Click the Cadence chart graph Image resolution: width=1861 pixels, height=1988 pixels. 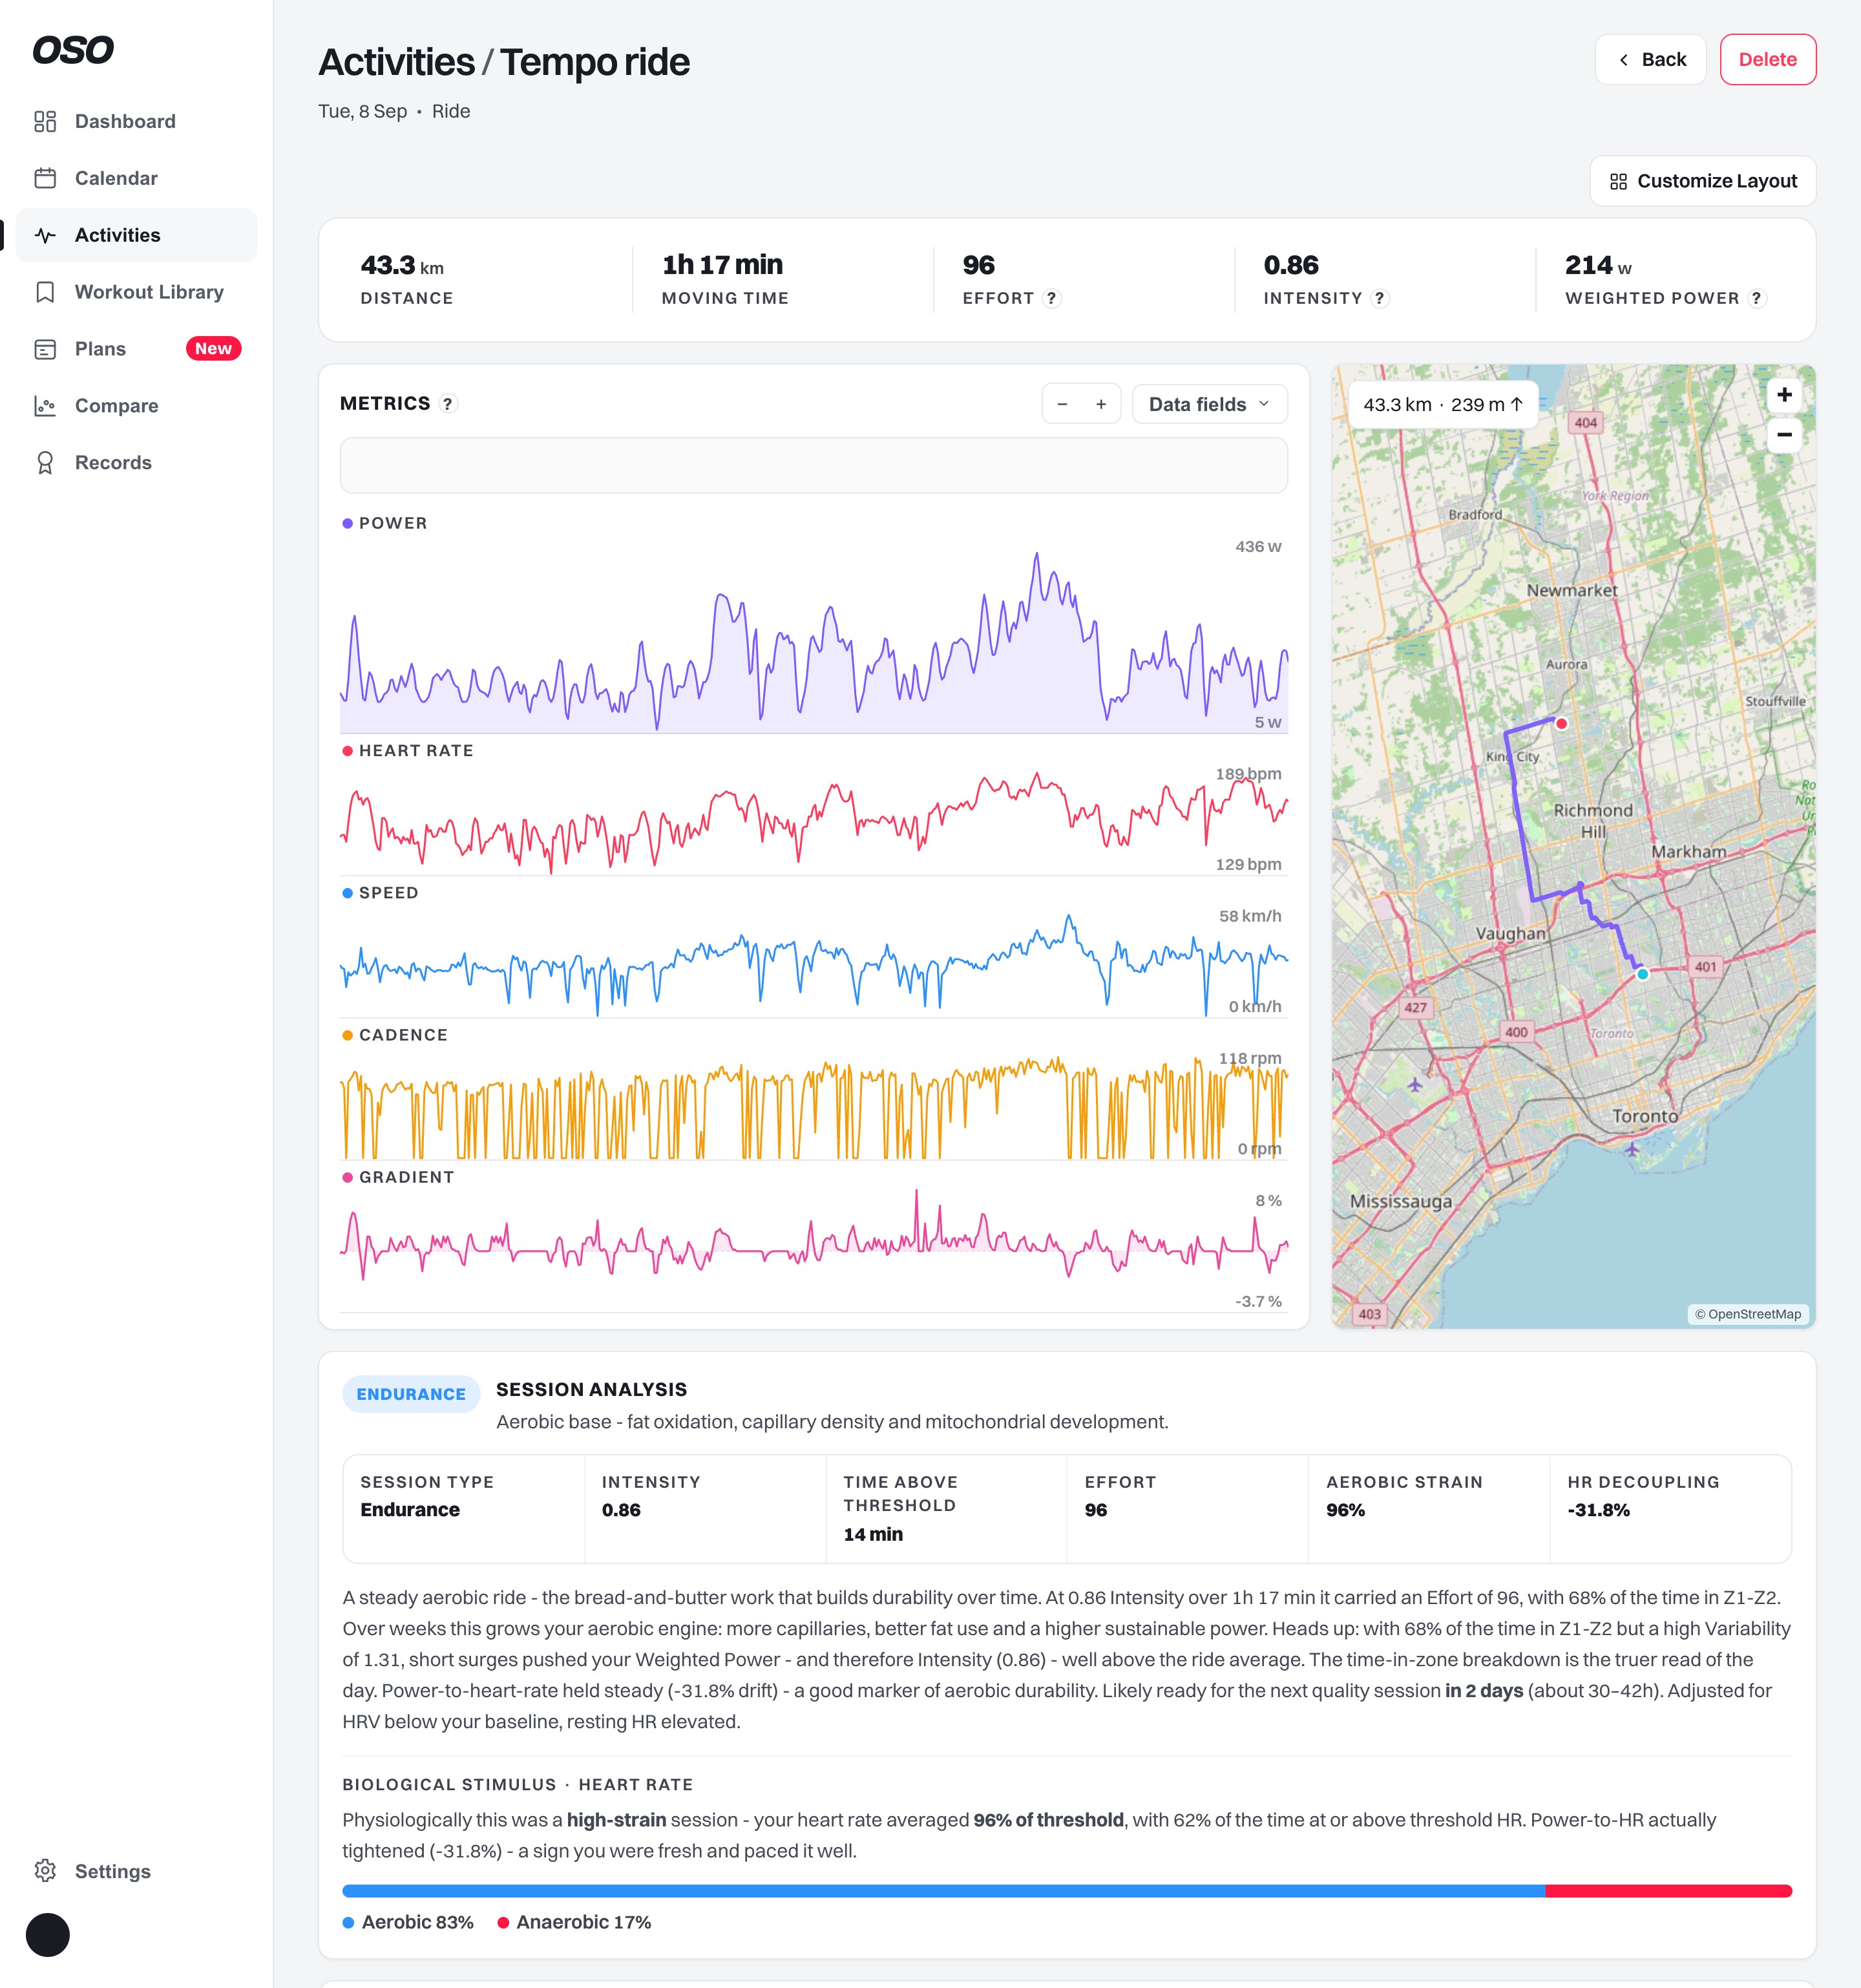click(x=813, y=1106)
